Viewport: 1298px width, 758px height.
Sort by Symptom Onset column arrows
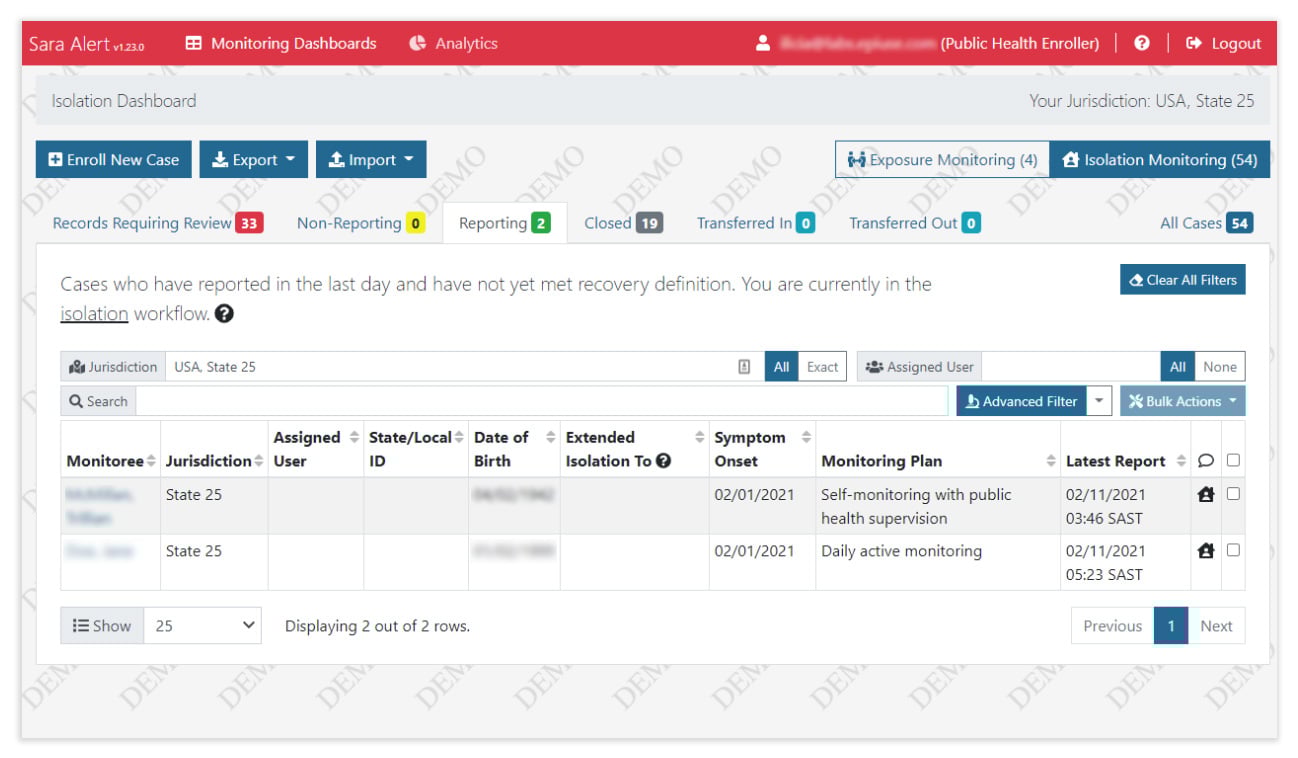(x=806, y=438)
